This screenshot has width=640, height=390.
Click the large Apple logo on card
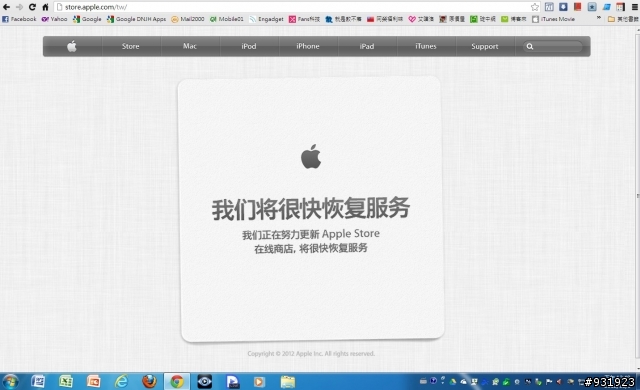(x=311, y=156)
